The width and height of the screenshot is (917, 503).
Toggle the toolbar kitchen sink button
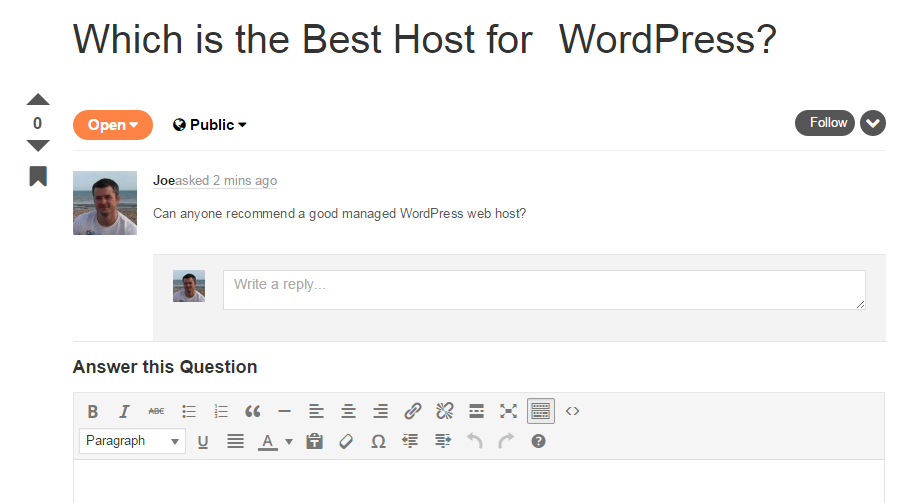point(540,411)
